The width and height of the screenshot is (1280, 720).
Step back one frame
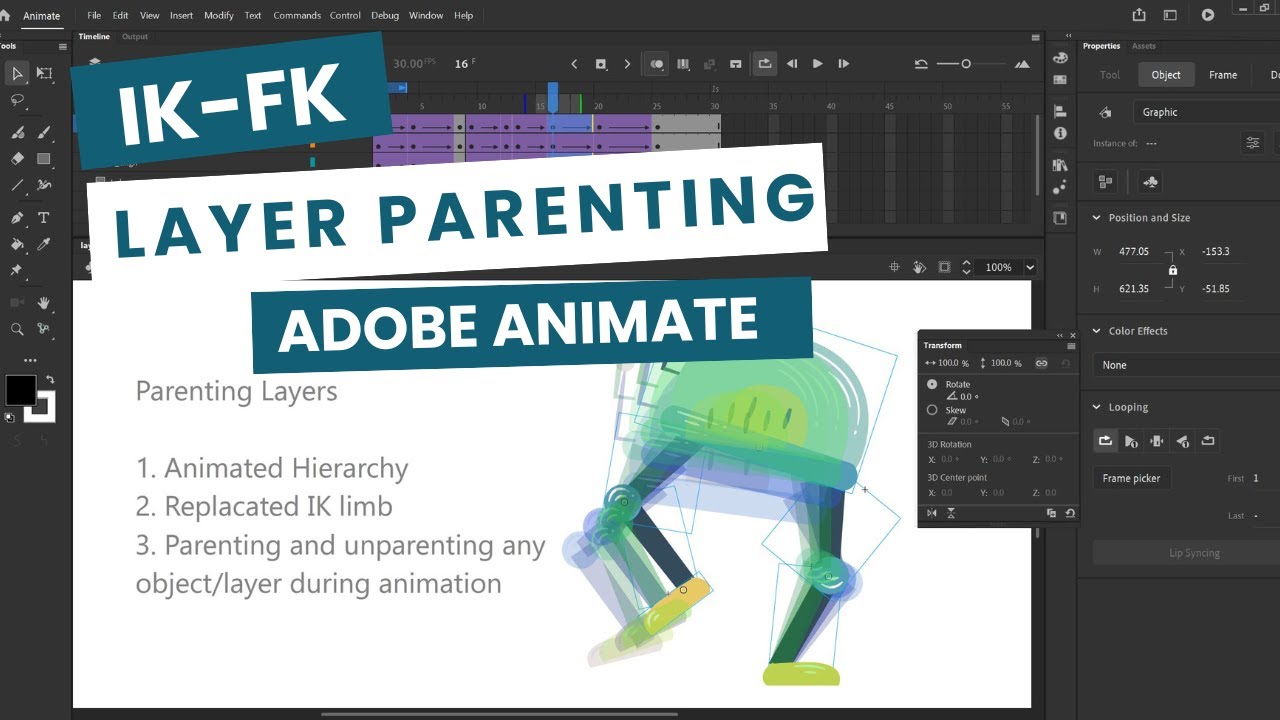pos(792,64)
